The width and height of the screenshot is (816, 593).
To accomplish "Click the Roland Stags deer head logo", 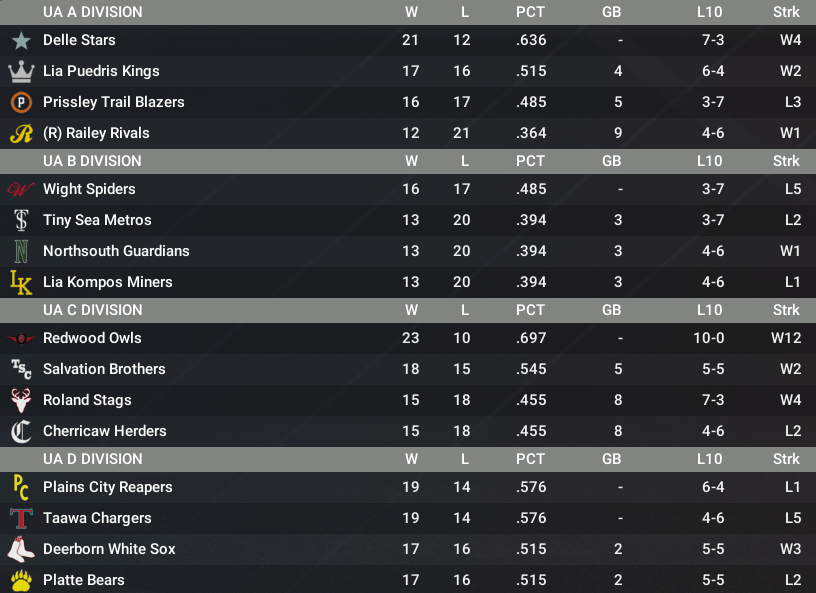I will pyautogui.click(x=21, y=400).
